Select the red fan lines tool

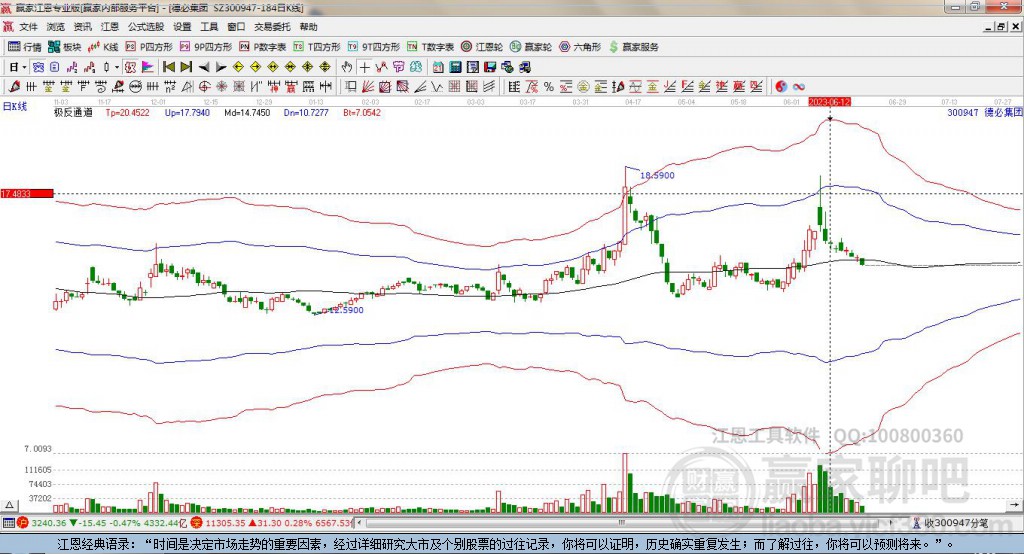[x=368, y=86]
